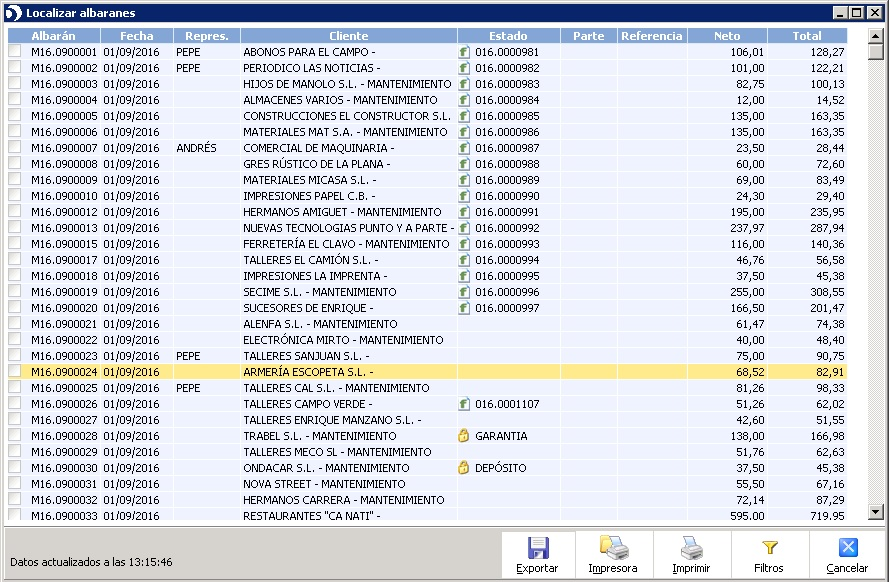
Task: Click client PERIODICO LAS NOTICIAS
Action: [312, 68]
